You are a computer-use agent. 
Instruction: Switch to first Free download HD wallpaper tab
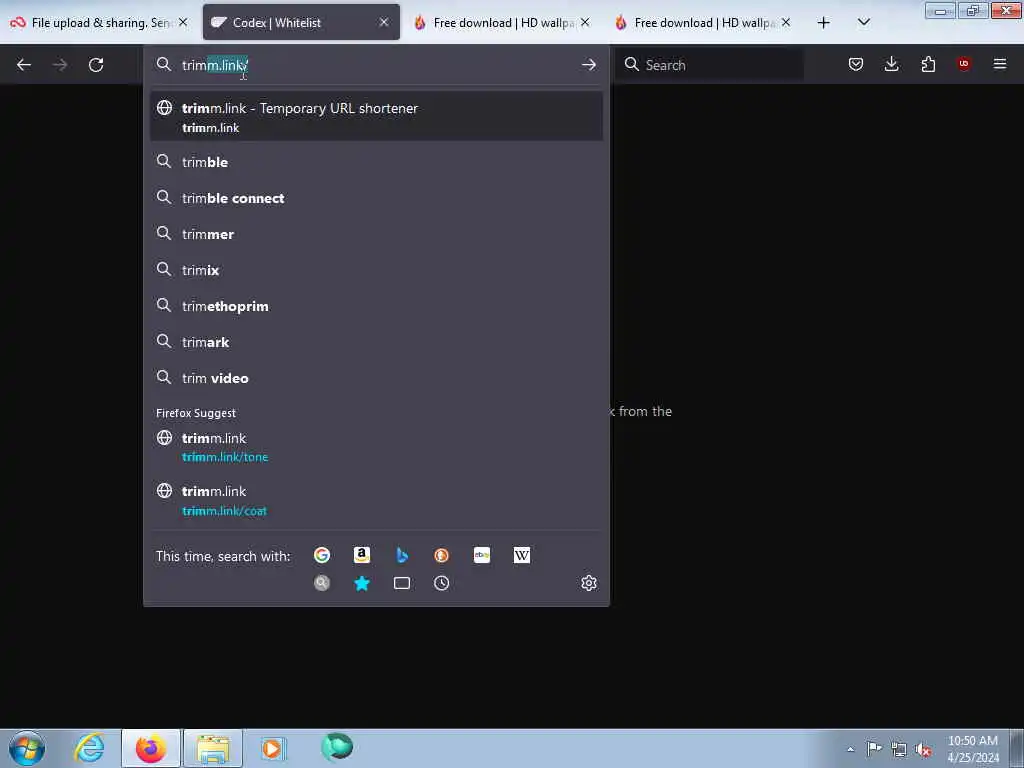tap(502, 23)
